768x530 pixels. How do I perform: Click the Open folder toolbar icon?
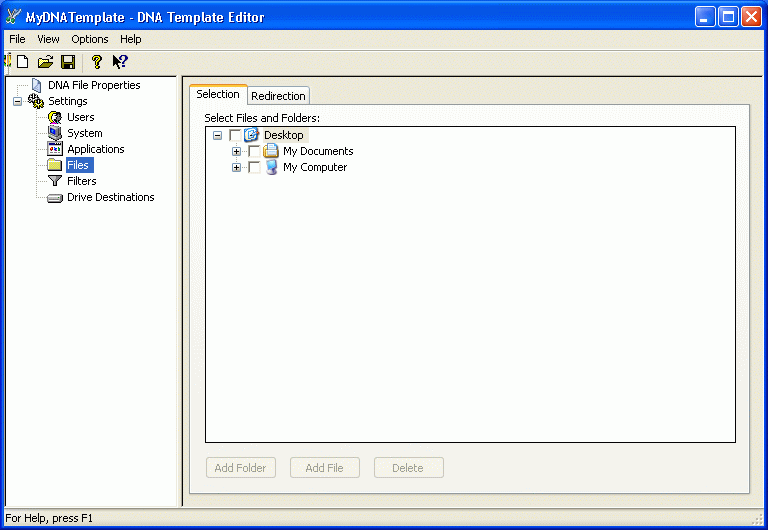pos(45,62)
